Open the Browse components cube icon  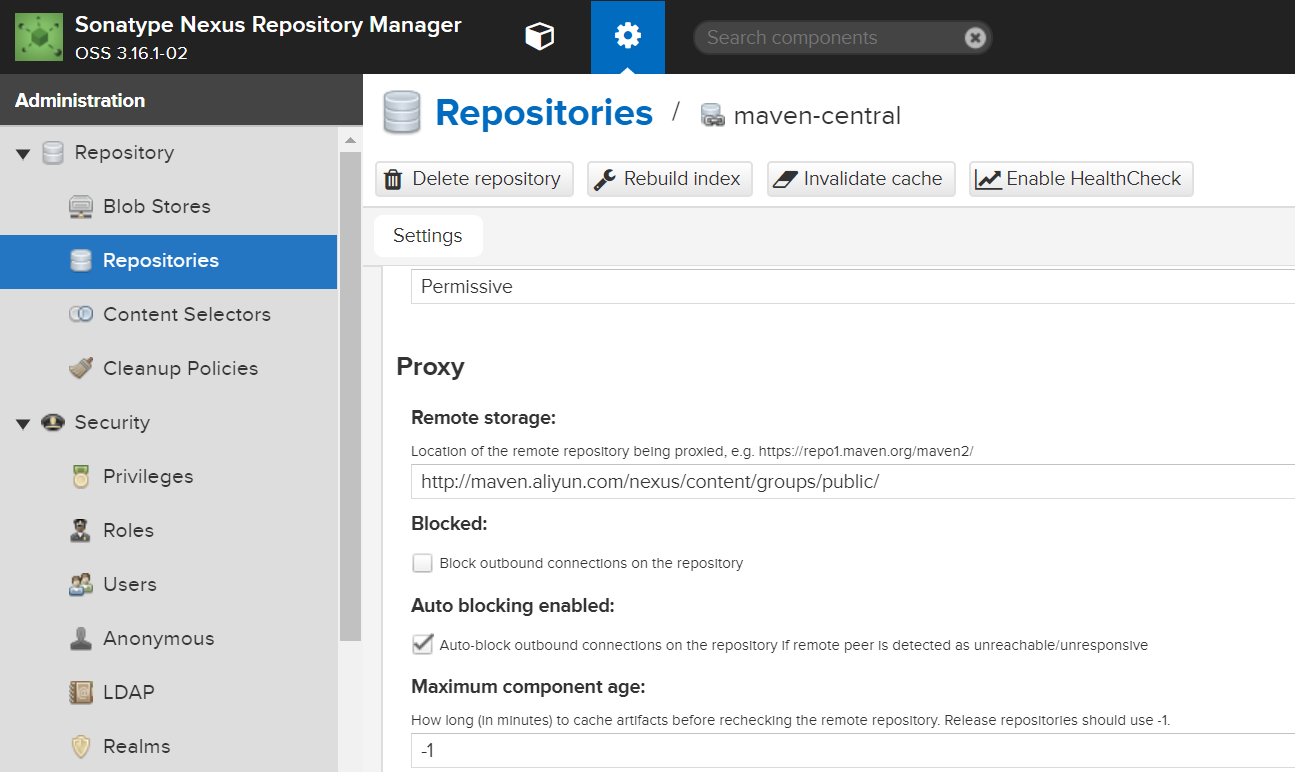[540, 37]
